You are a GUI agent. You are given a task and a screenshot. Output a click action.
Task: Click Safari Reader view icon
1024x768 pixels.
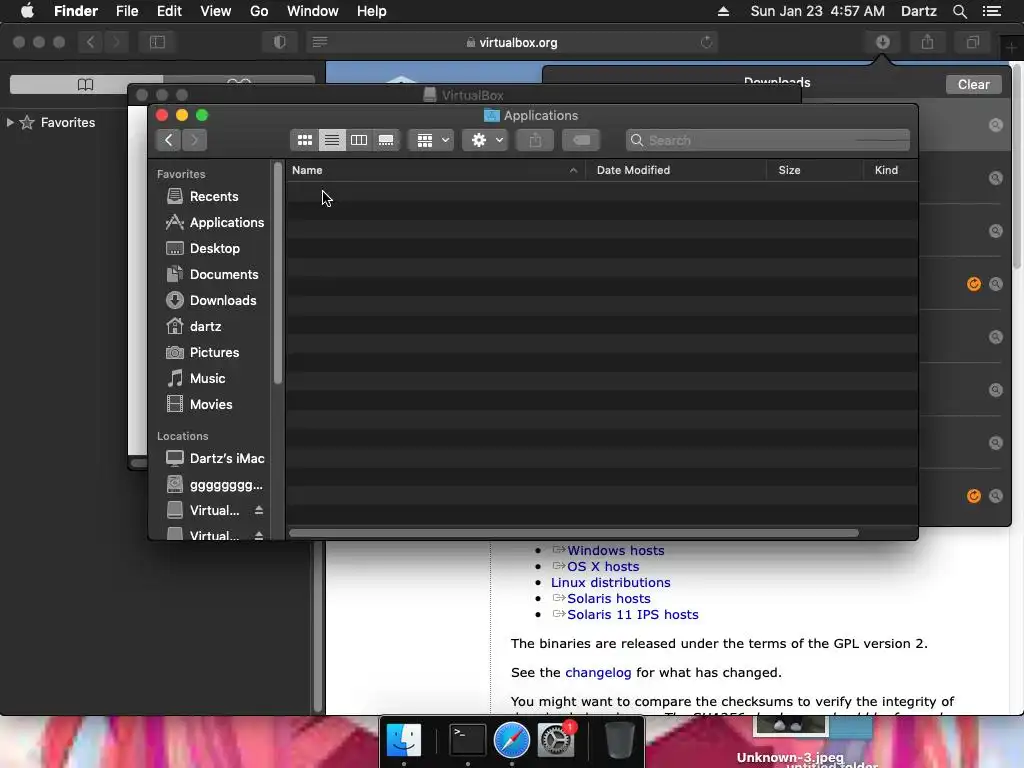(319, 42)
